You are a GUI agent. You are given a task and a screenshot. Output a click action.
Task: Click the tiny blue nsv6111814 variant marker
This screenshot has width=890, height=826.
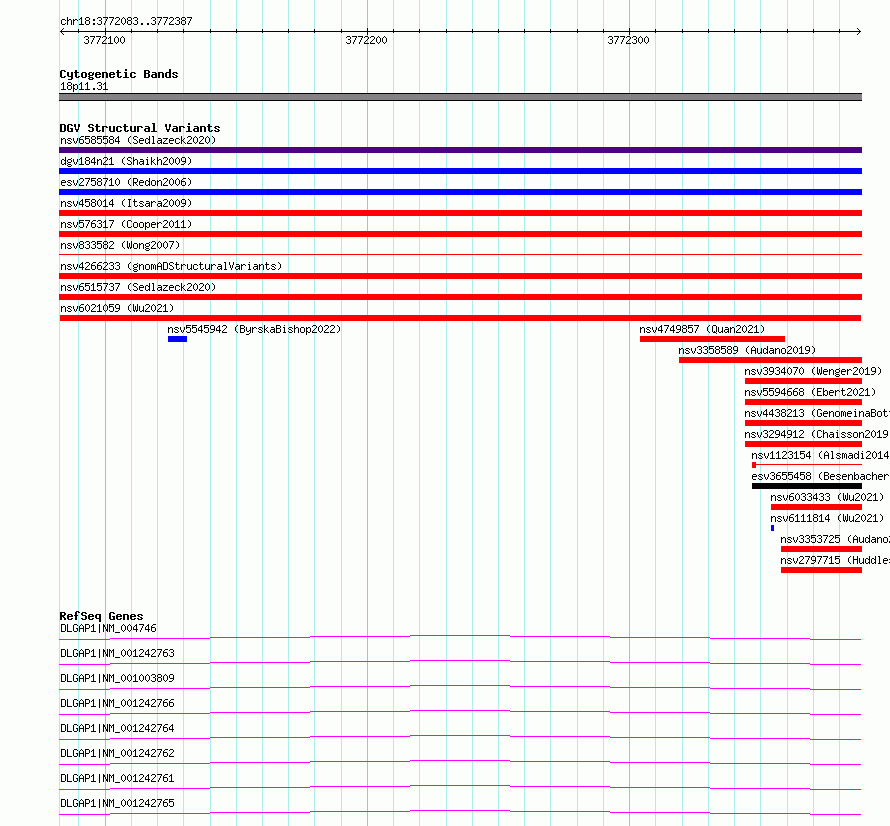click(x=773, y=528)
